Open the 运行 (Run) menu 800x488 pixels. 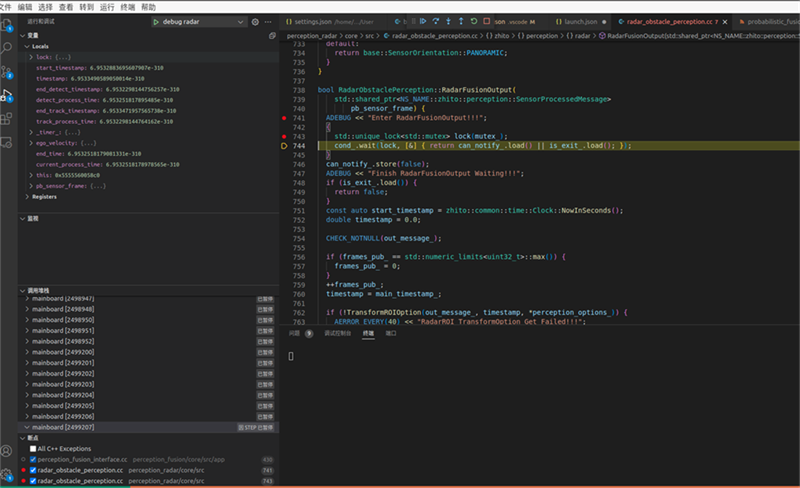click(107, 6)
